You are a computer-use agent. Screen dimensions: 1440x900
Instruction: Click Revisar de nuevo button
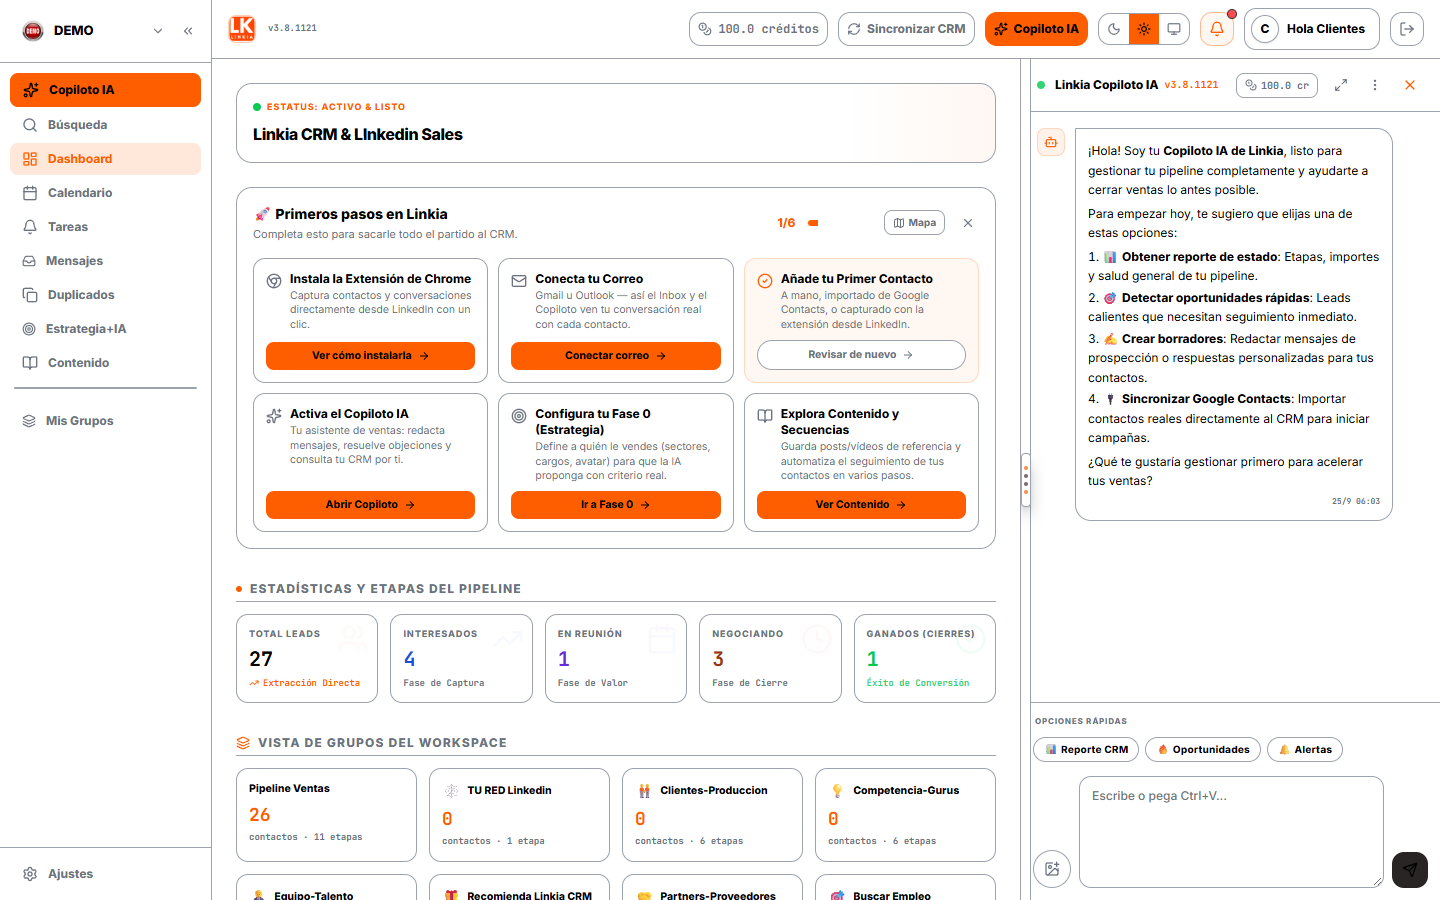(861, 355)
